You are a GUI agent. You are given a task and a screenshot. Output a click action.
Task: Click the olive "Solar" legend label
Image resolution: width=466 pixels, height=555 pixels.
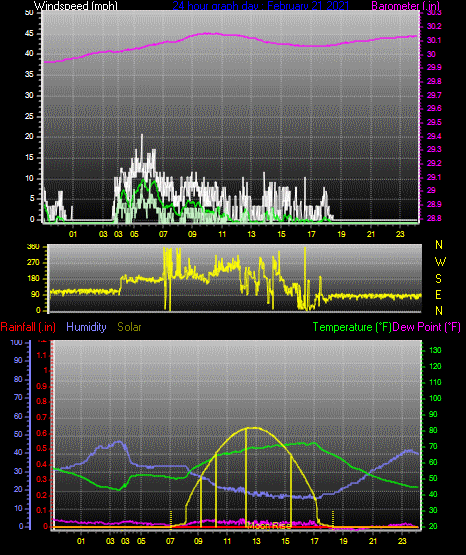point(130,327)
